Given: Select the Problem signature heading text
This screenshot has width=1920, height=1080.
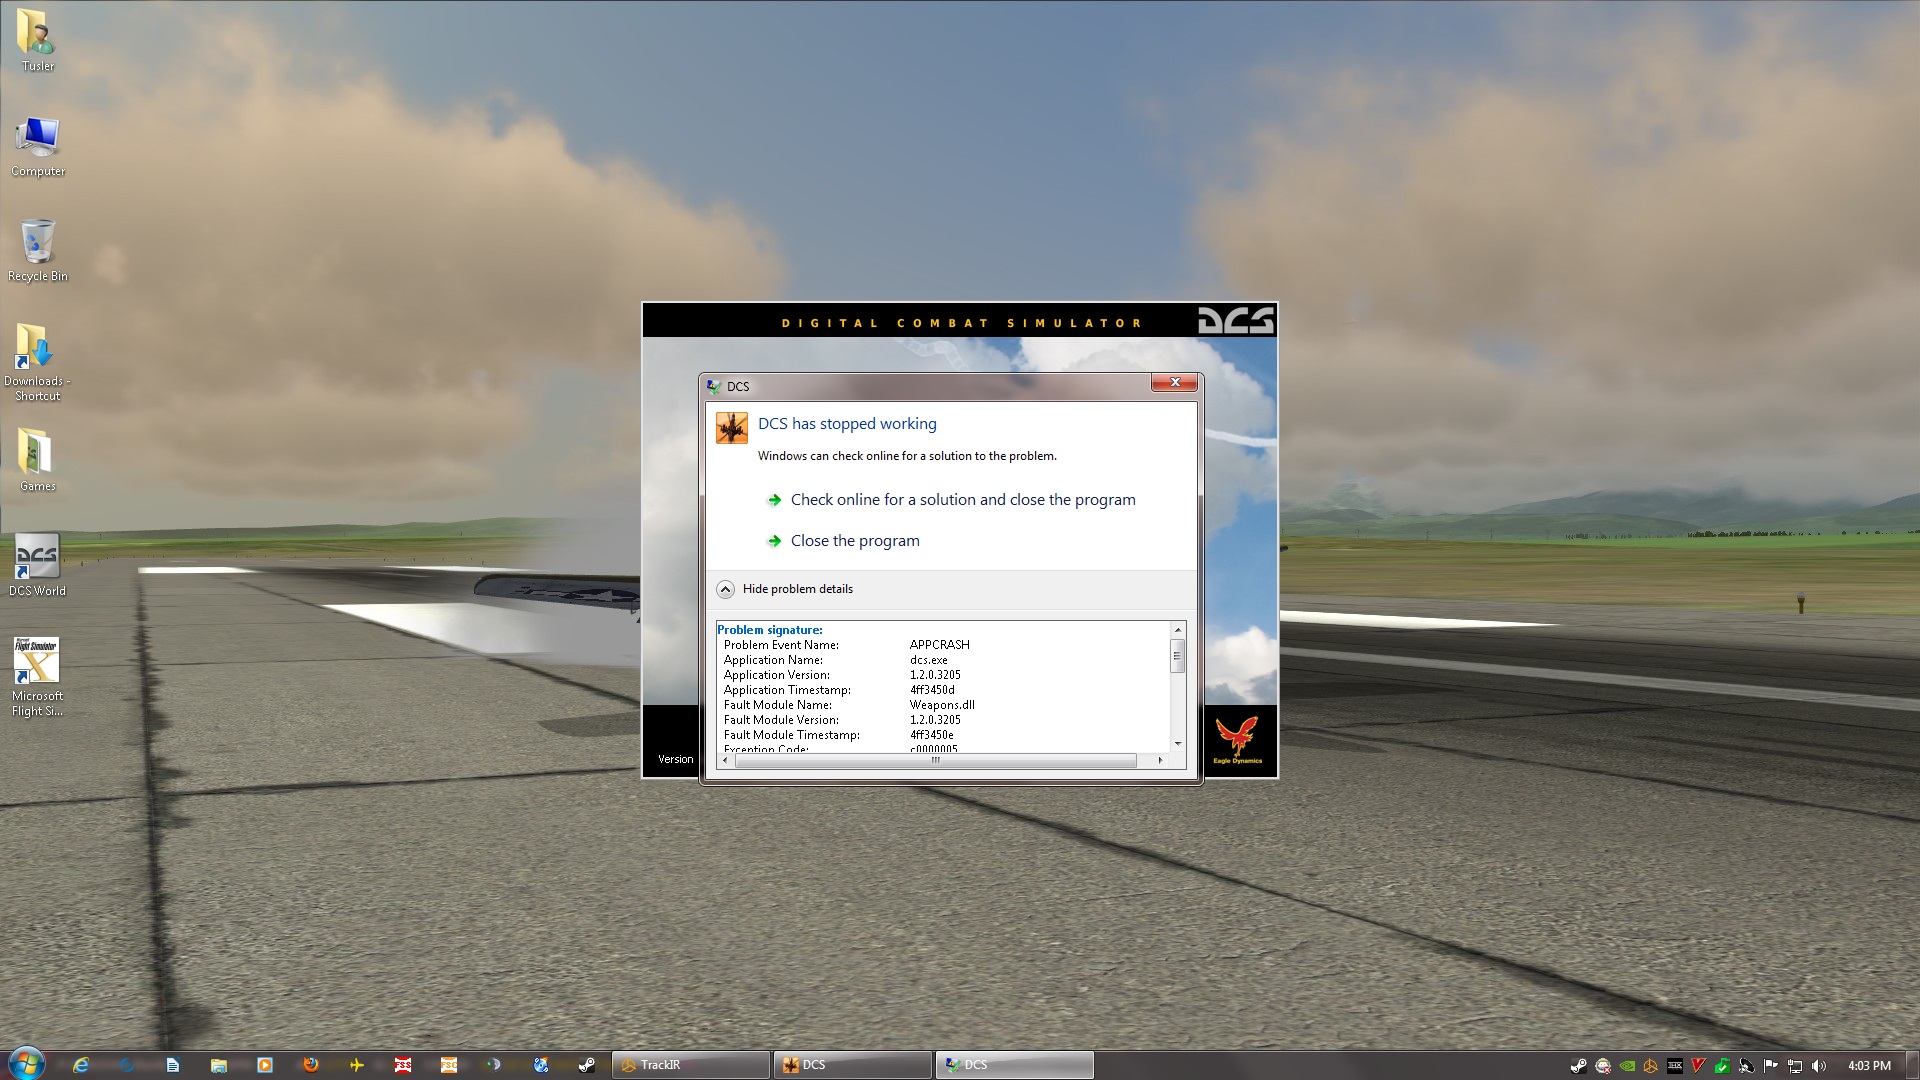Looking at the screenshot, I should [770, 630].
